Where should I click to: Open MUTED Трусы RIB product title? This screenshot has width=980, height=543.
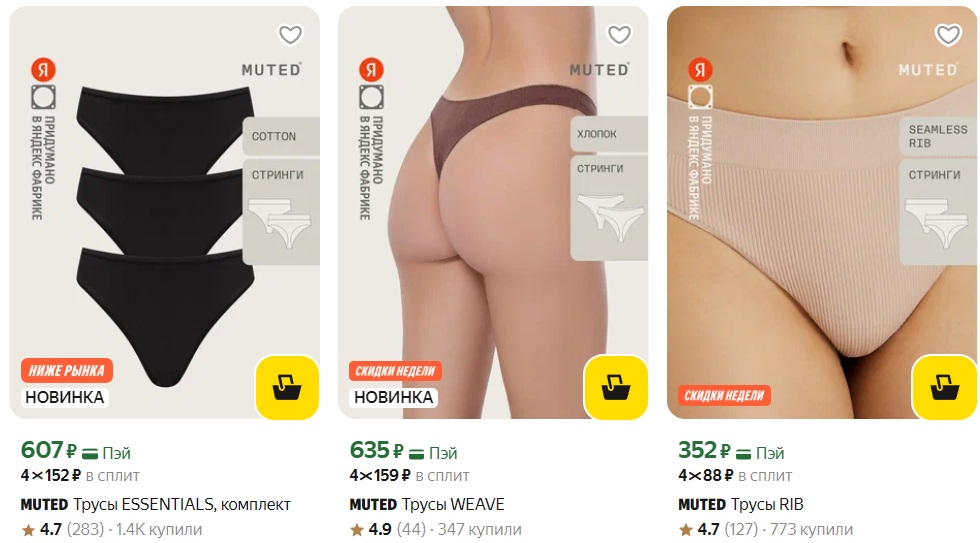pyautogui.click(x=741, y=504)
